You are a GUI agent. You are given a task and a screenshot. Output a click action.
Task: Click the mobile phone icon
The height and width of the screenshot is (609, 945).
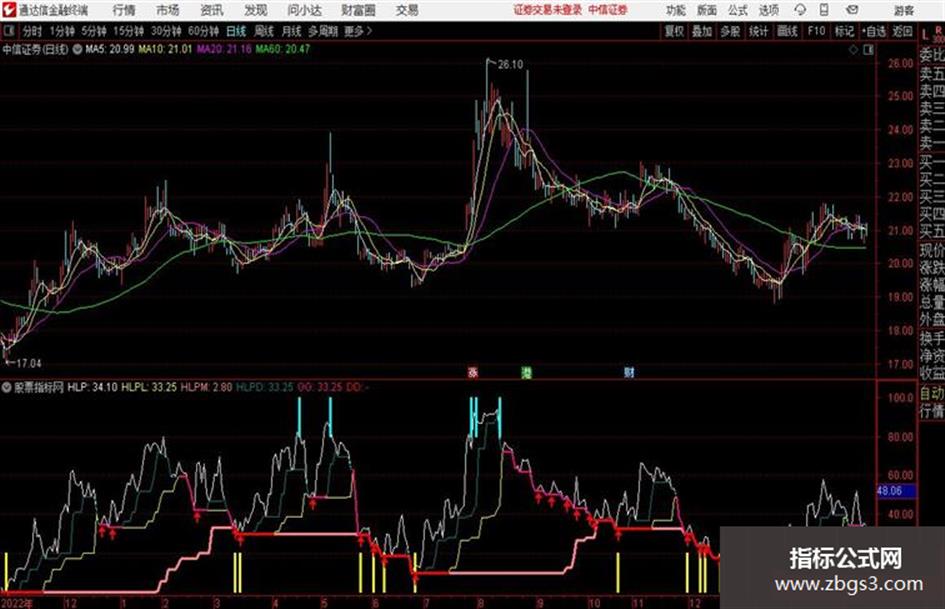[x=824, y=10]
